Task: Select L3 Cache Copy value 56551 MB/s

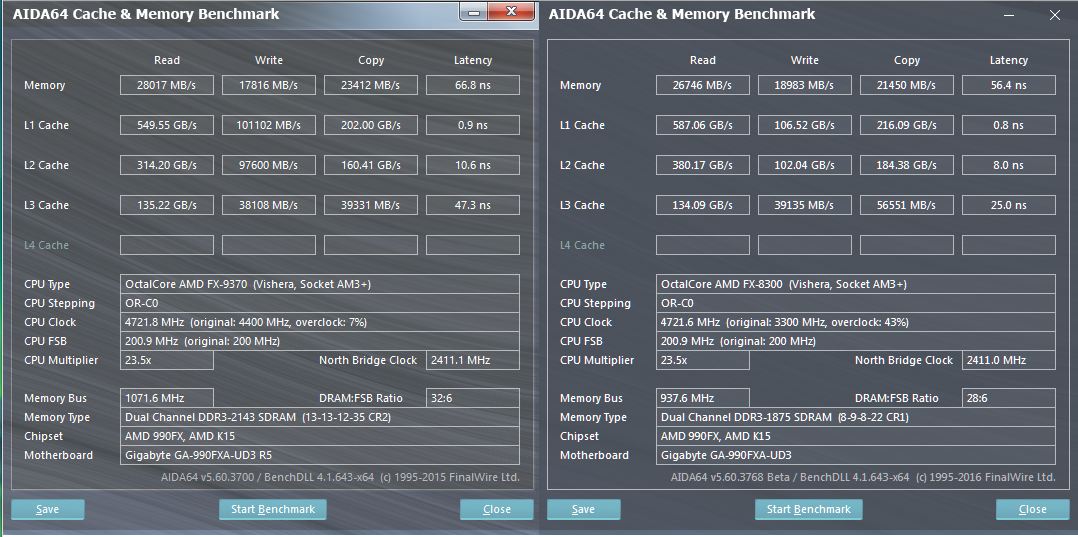Action: coord(907,205)
